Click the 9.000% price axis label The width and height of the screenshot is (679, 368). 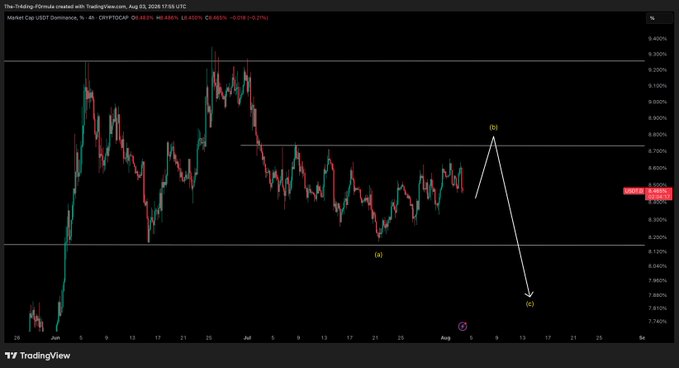click(657, 102)
